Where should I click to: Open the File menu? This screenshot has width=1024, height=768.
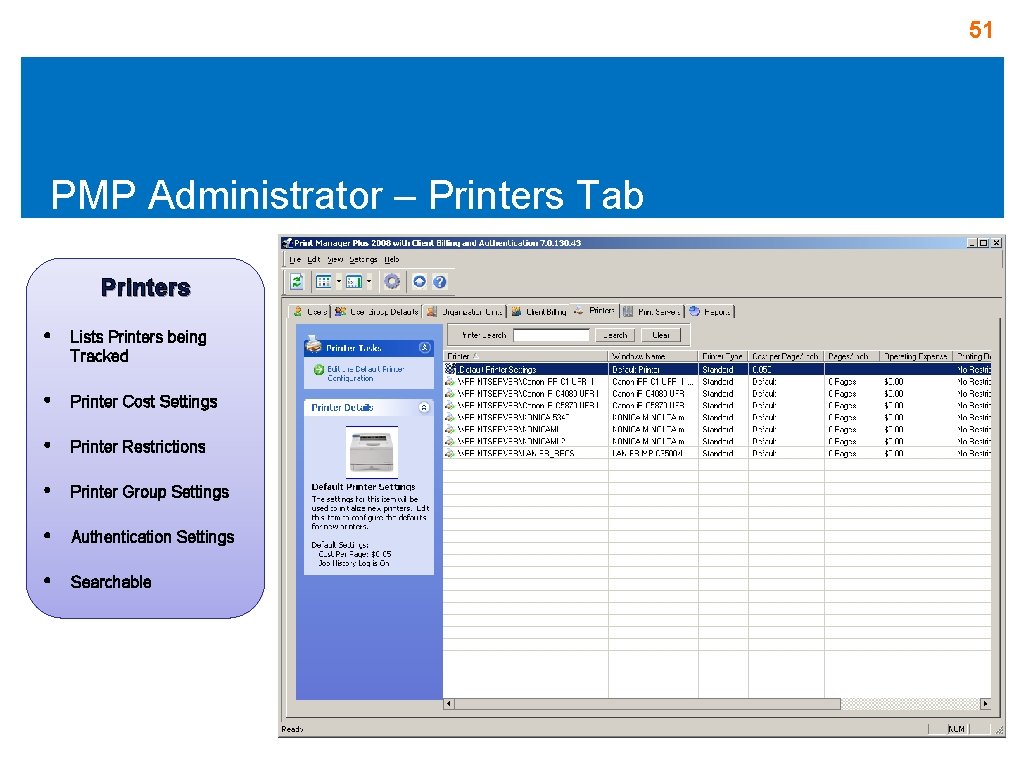point(295,259)
